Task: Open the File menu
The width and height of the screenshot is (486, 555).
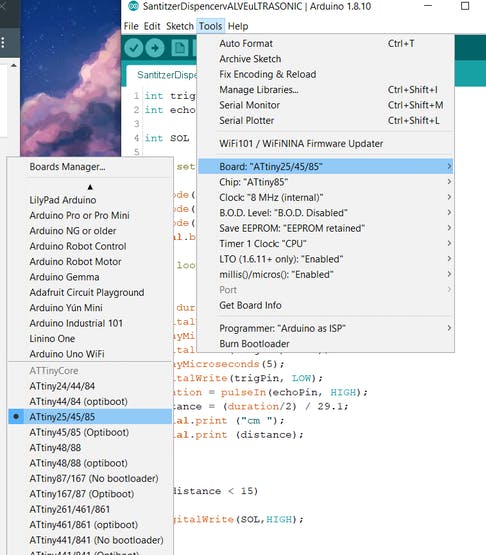Action: click(131, 26)
